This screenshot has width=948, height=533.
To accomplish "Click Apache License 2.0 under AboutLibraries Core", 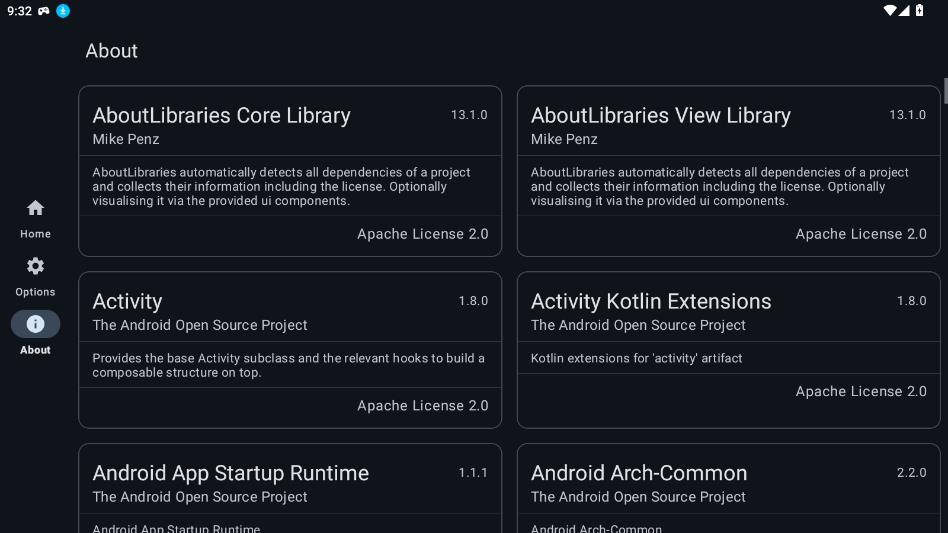I will pos(422,234).
